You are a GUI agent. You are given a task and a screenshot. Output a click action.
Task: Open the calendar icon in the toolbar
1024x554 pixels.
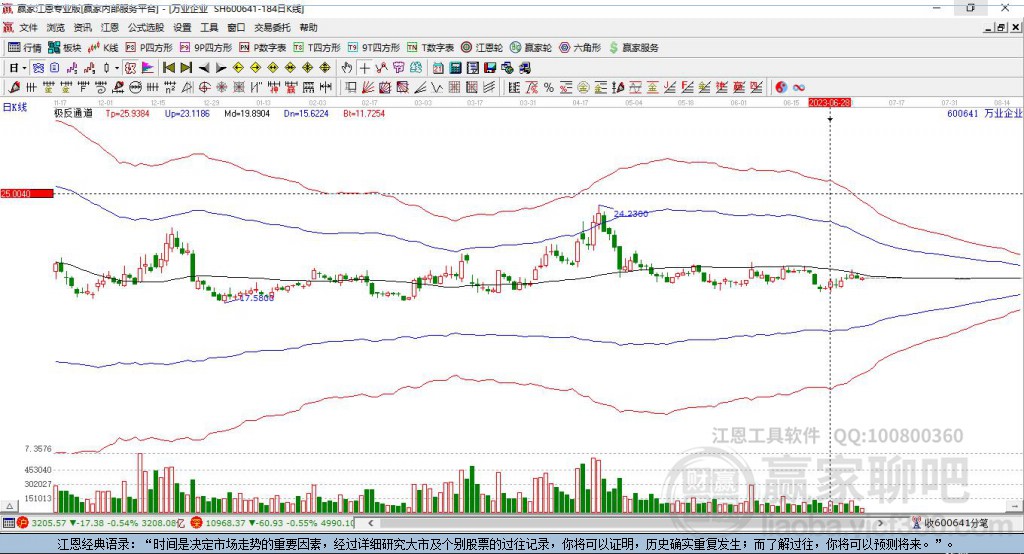438,68
